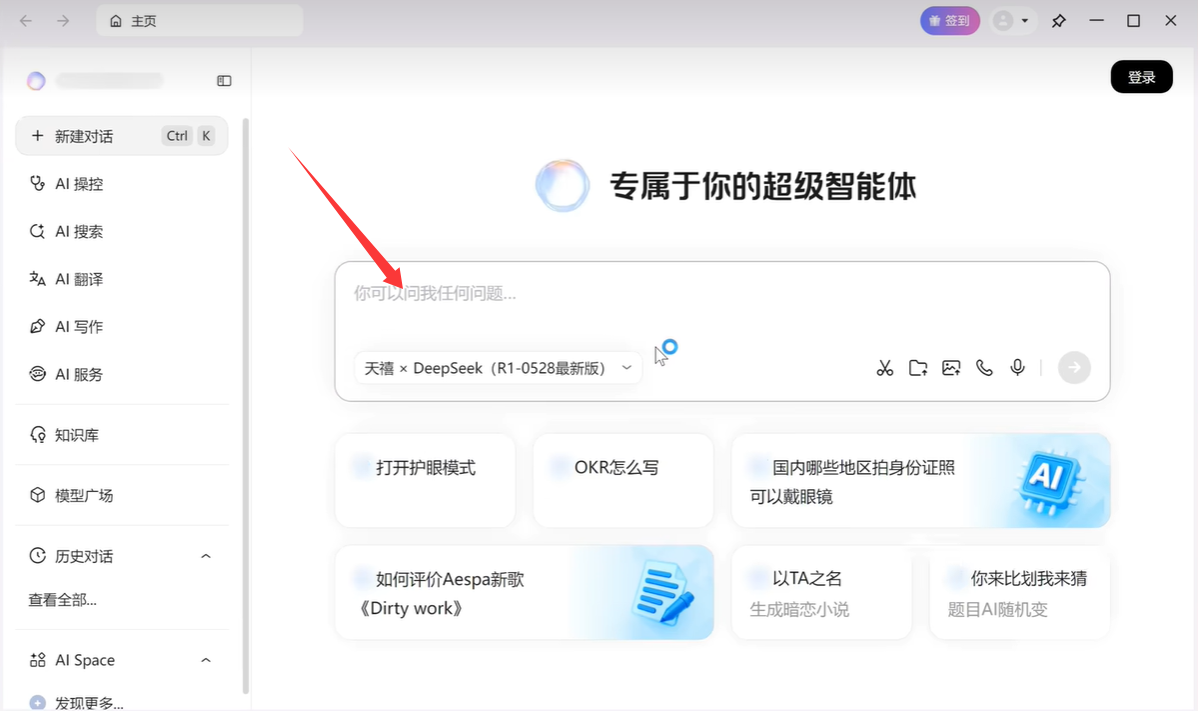
Task: Click 查看全部... to view all history
Action: pos(63,600)
